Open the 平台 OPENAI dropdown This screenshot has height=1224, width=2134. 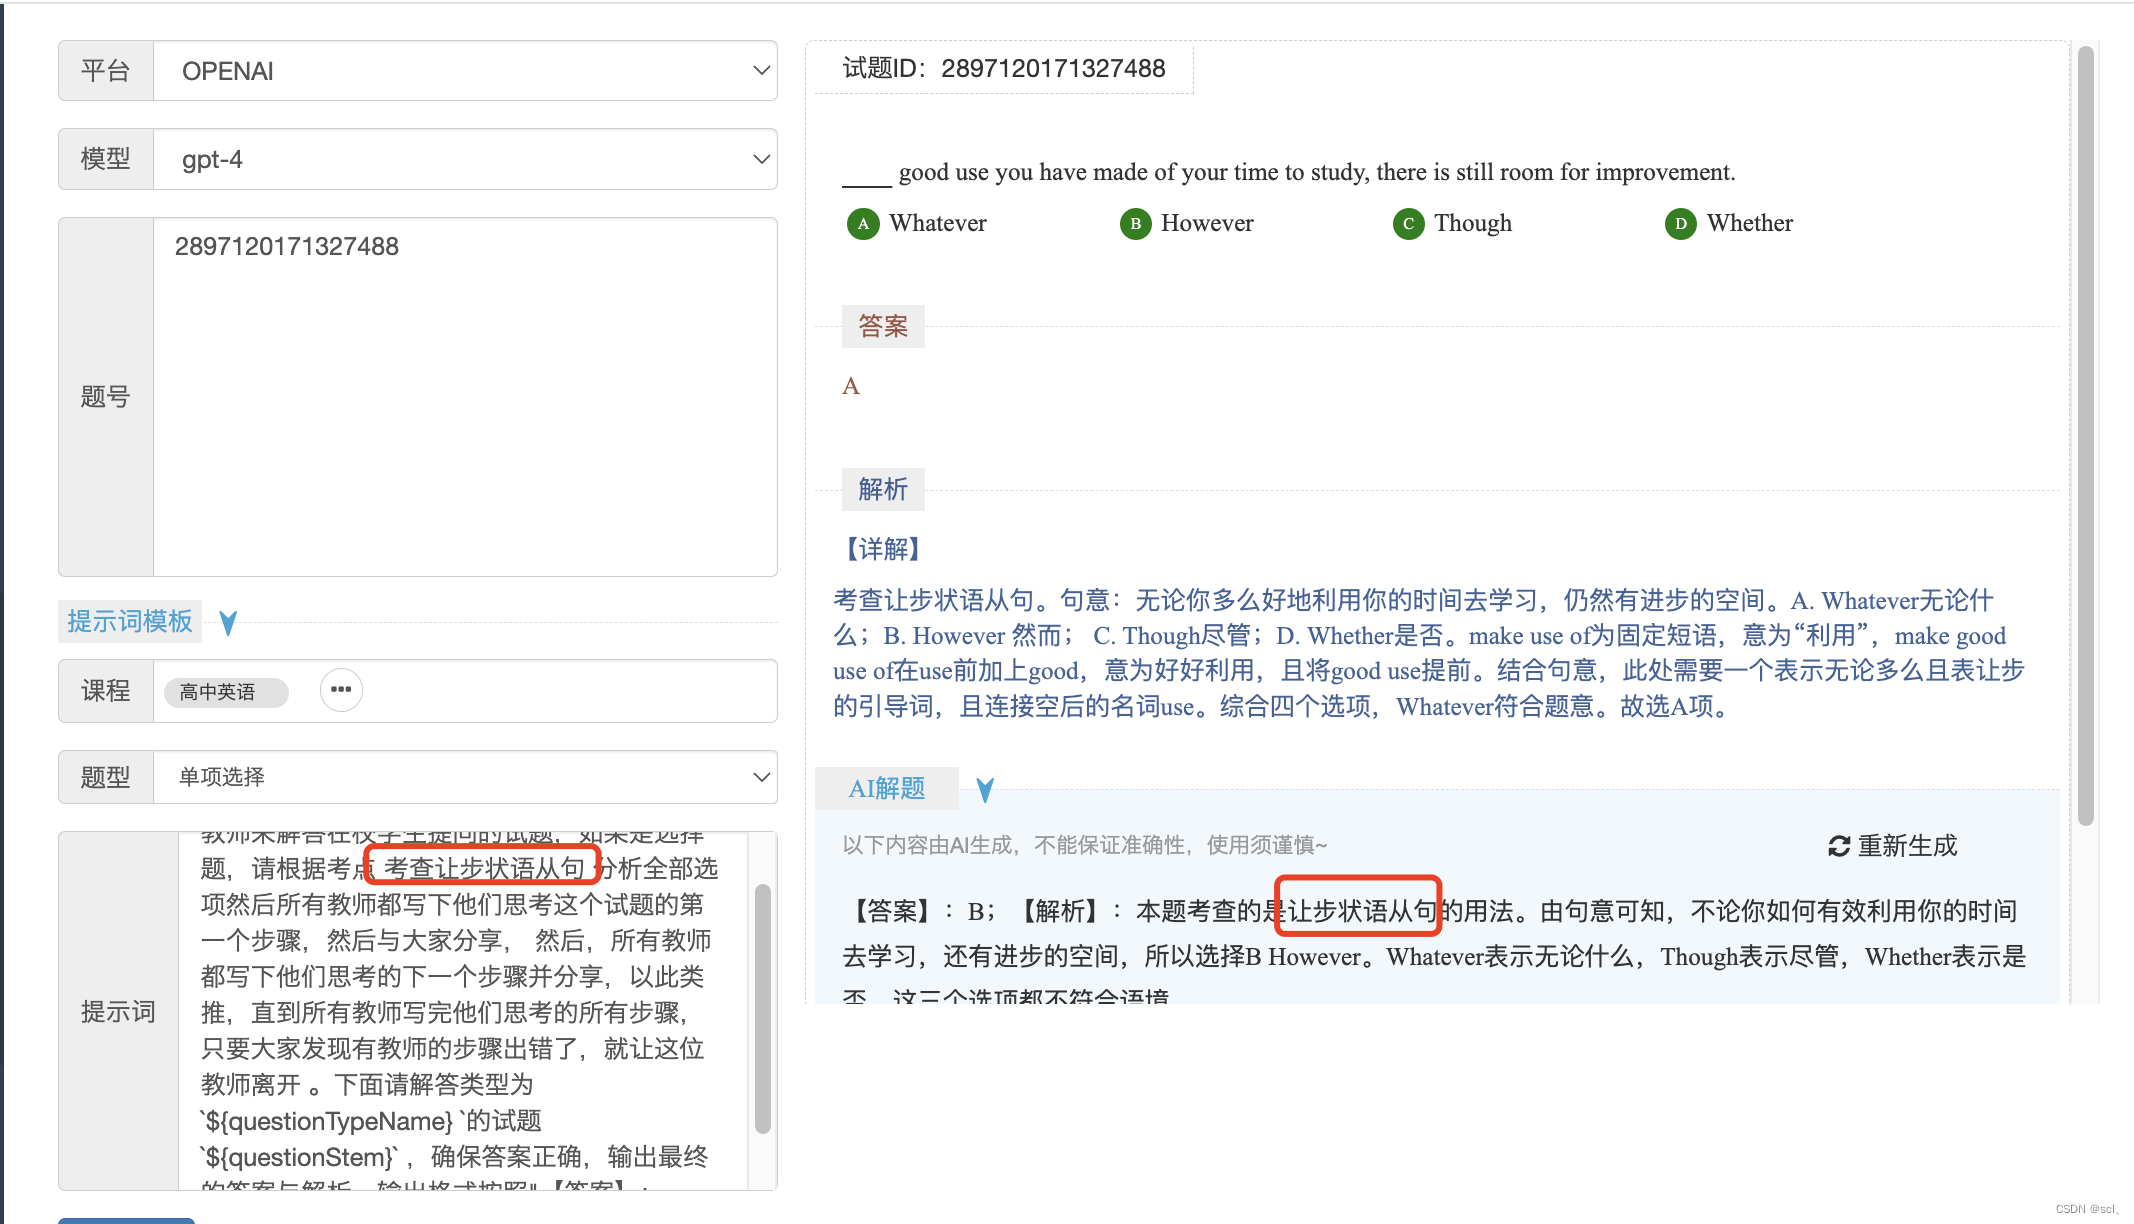point(465,71)
